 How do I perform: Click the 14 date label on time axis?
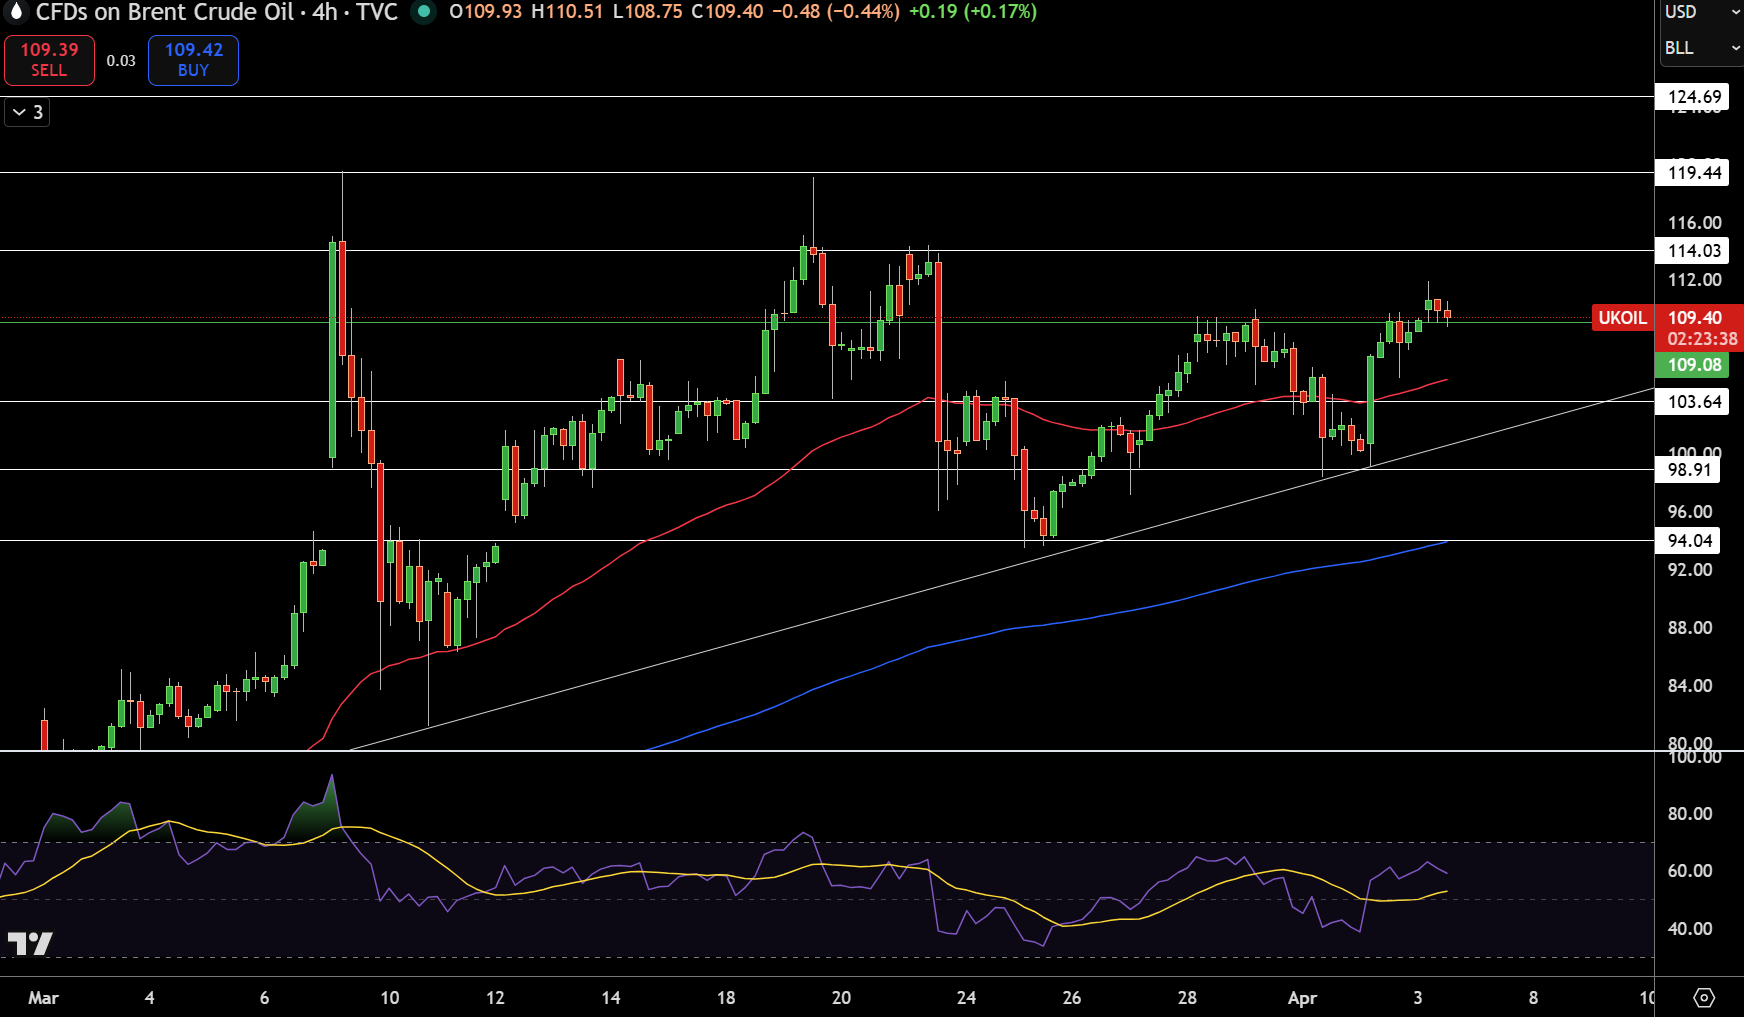(611, 998)
